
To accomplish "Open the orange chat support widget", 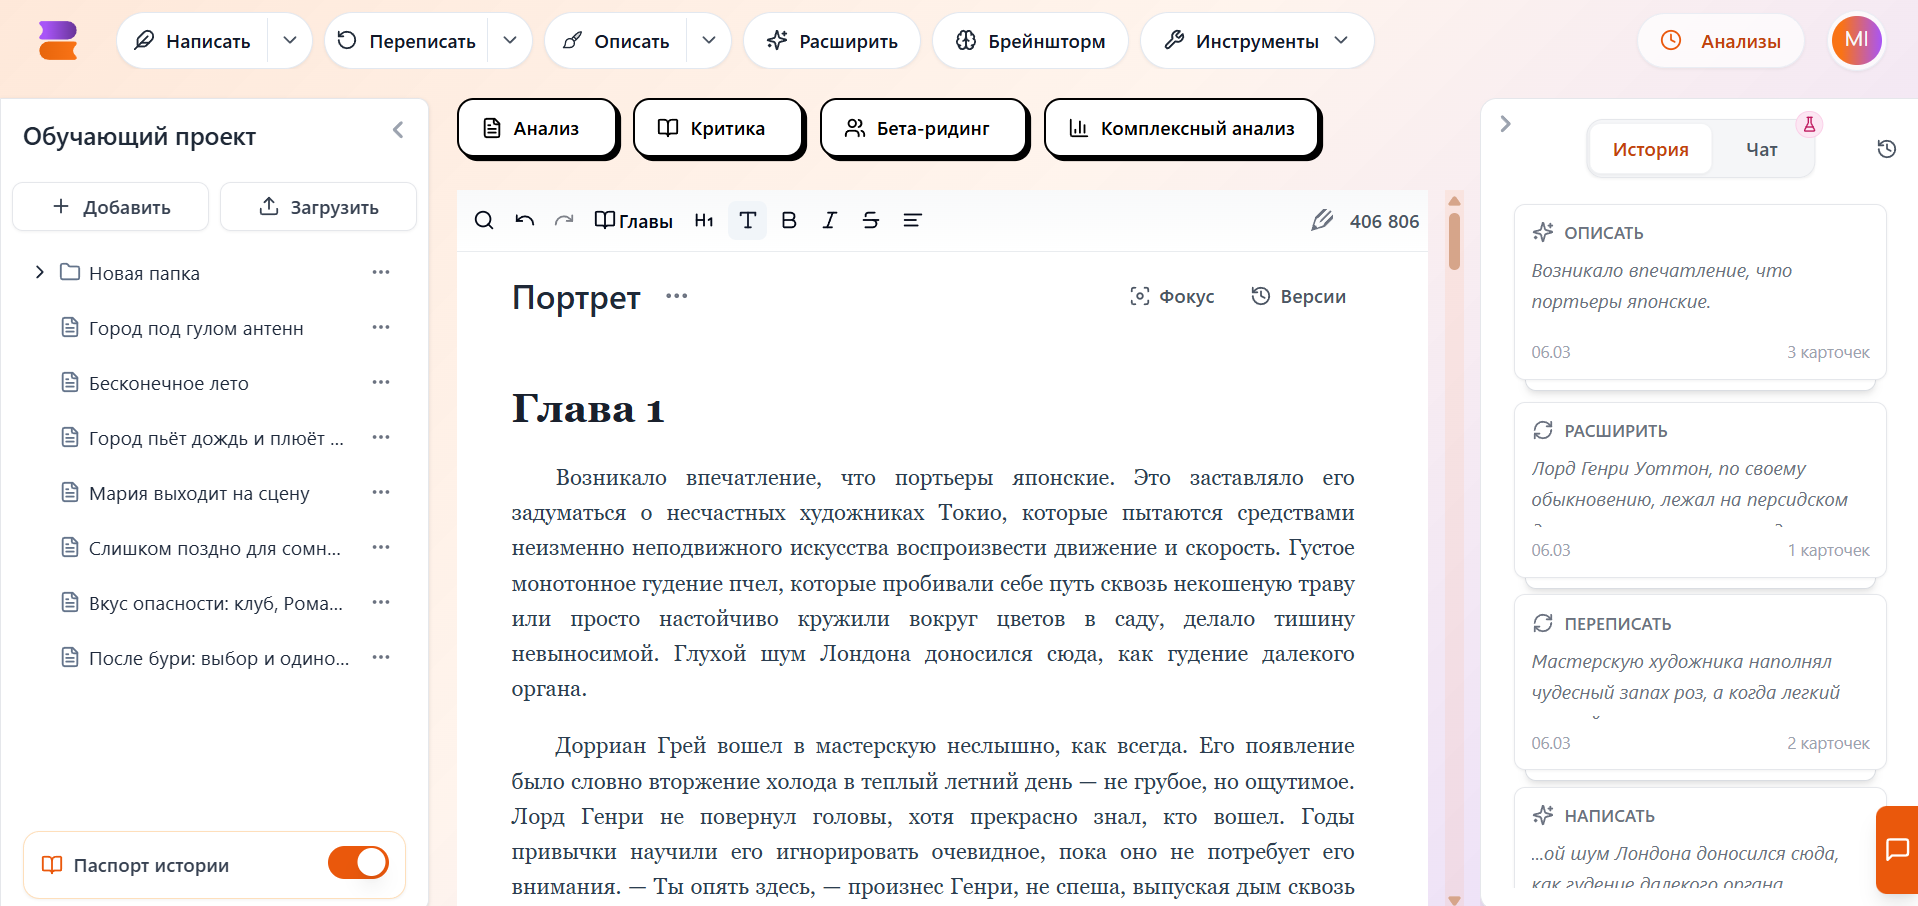I will [x=1897, y=849].
